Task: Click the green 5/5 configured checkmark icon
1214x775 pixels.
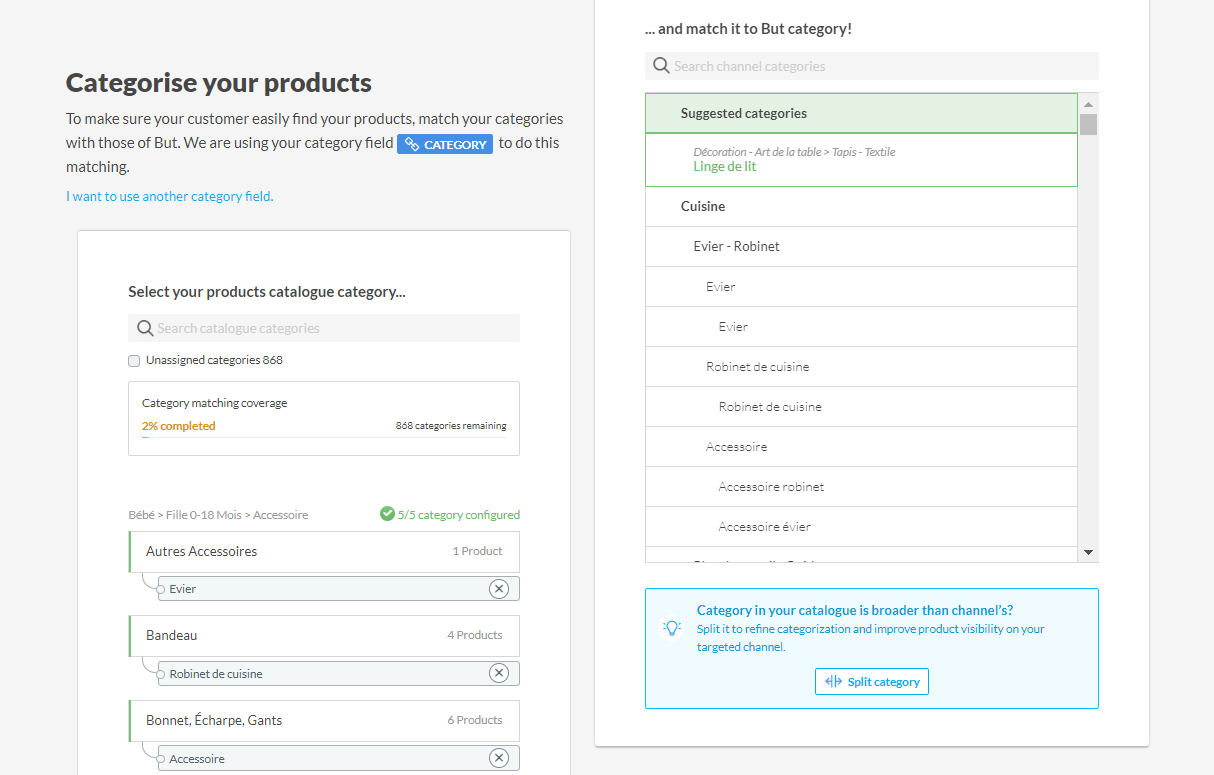Action: pyautogui.click(x=387, y=514)
